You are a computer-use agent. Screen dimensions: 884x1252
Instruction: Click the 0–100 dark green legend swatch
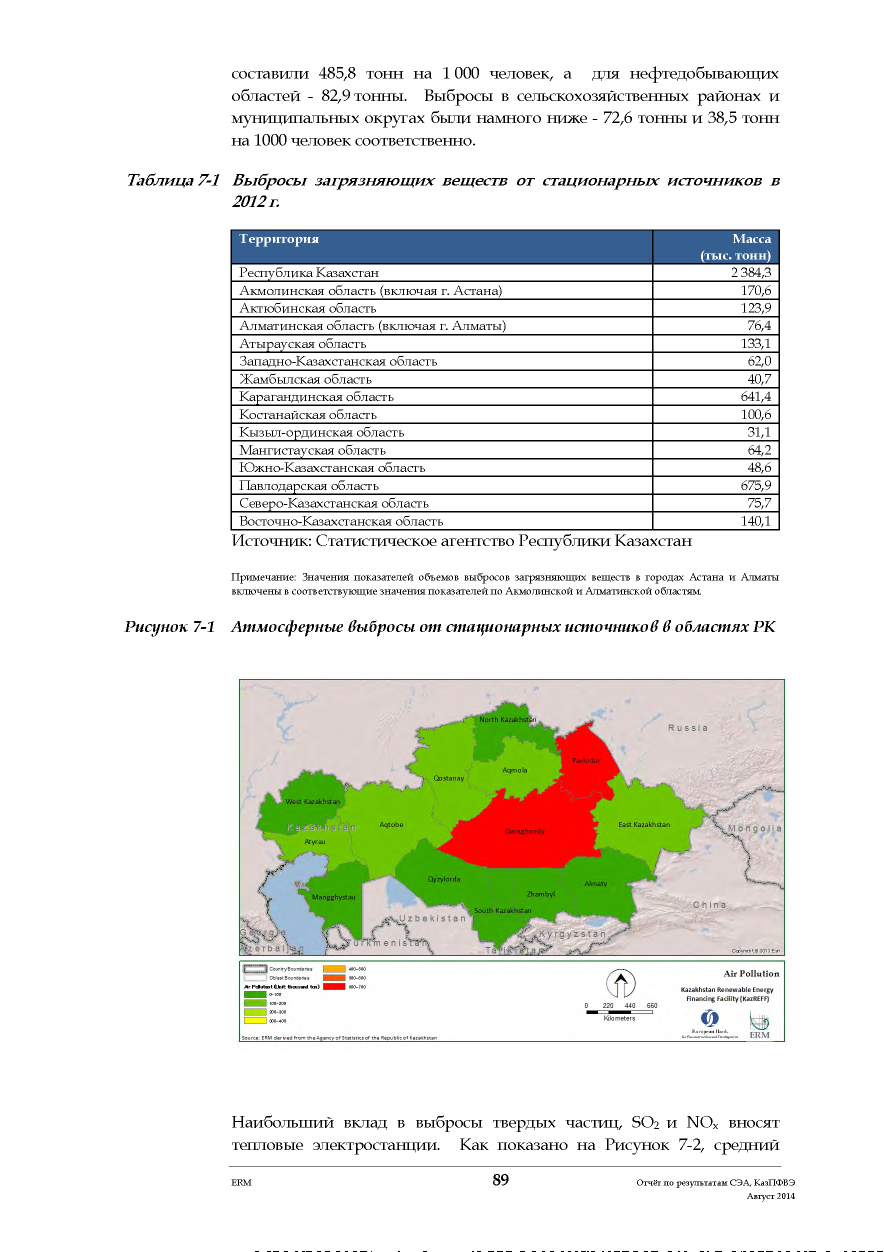coord(255,995)
